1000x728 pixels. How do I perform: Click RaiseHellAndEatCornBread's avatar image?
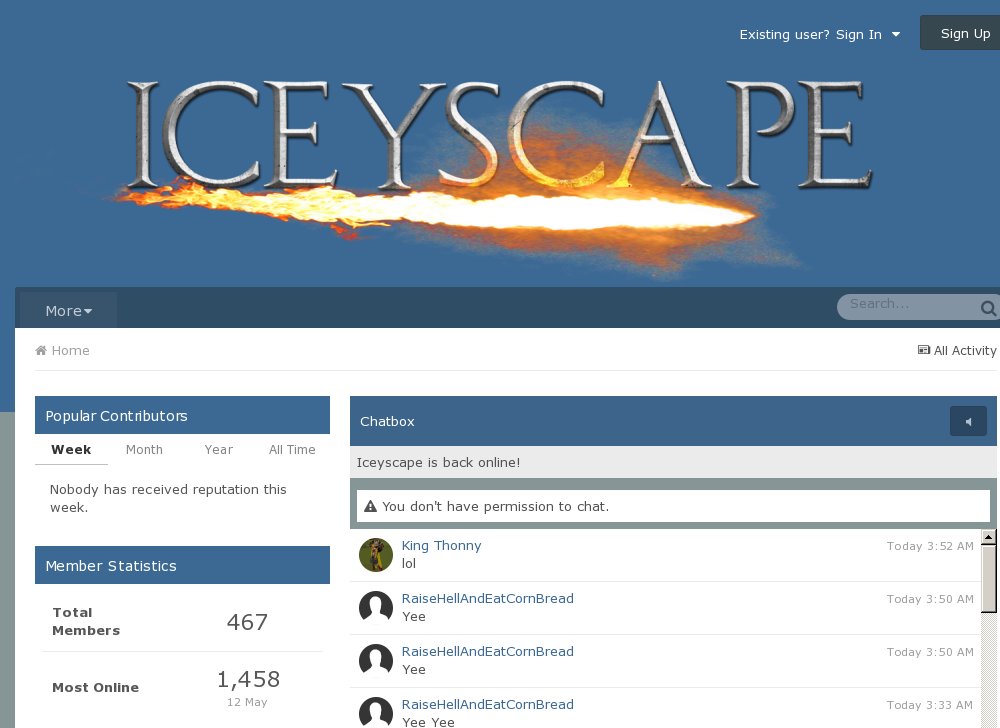(376, 607)
